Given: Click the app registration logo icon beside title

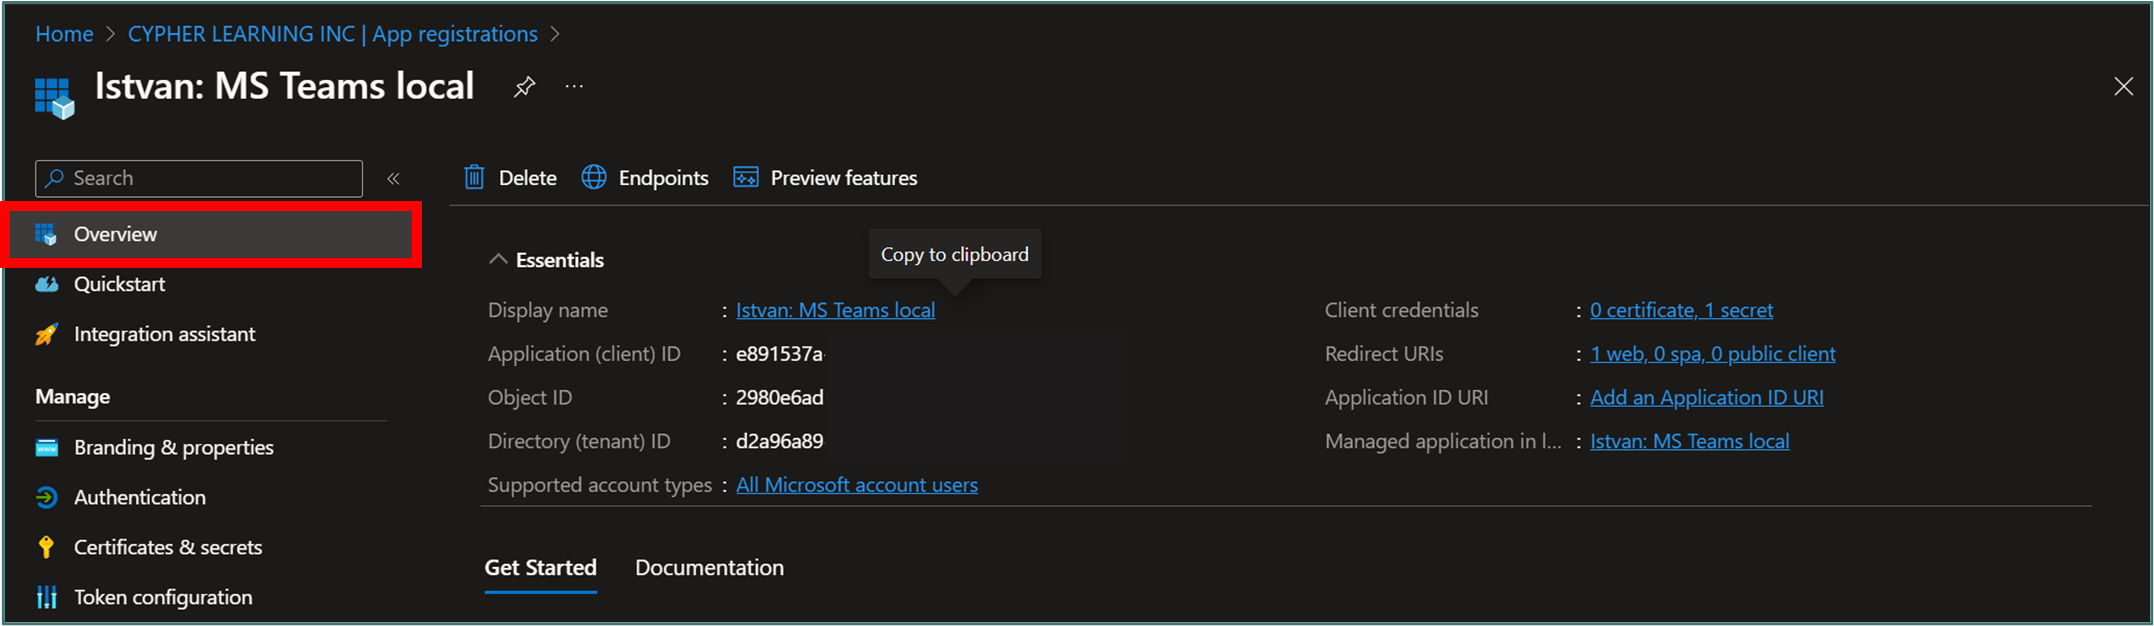Looking at the screenshot, I should pyautogui.click(x=55, y=98).
